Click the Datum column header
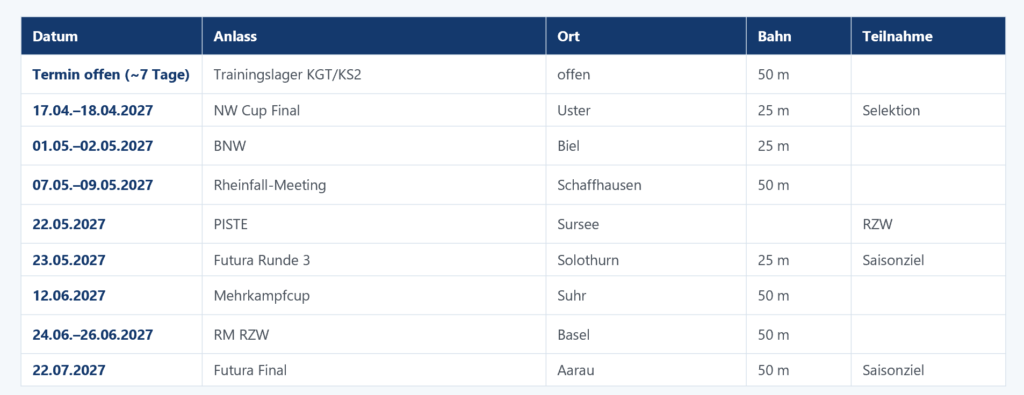Image resolution: width=1024 pixels, height=395 pixels. [112, 36]
